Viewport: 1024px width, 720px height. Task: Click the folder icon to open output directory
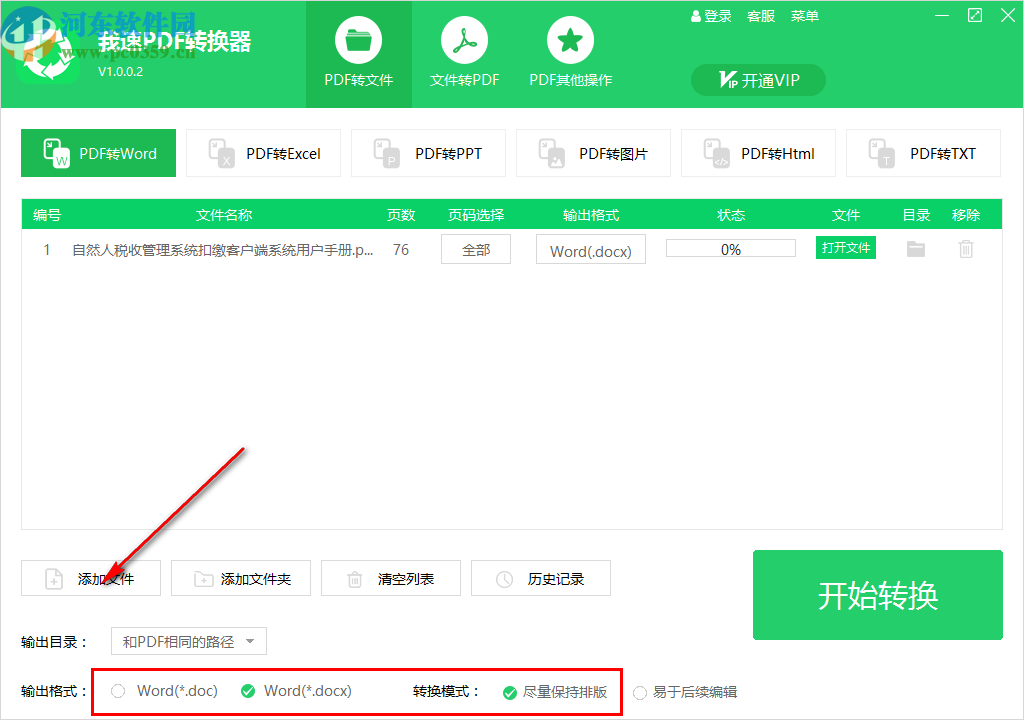(x=915, y=249)
